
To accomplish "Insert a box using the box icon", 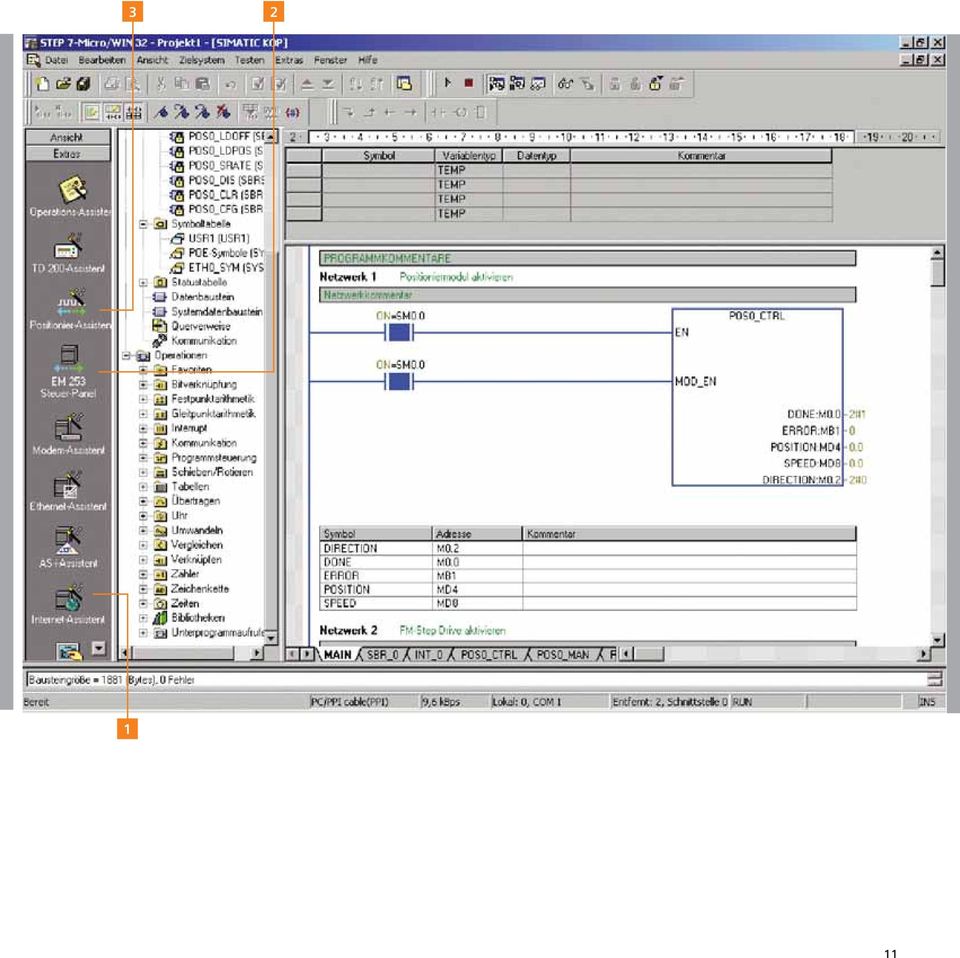I will [x=481, y=112].
